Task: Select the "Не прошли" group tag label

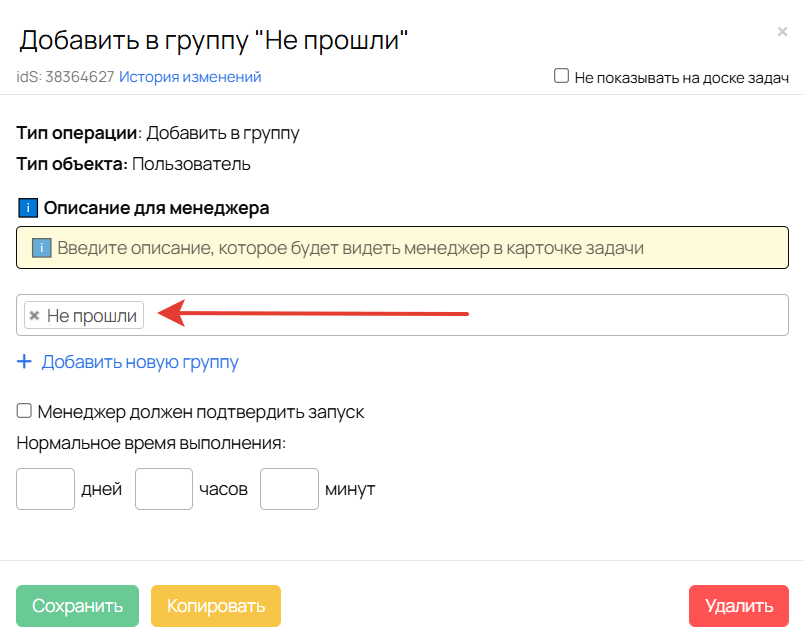Action: tap(91, 316)
